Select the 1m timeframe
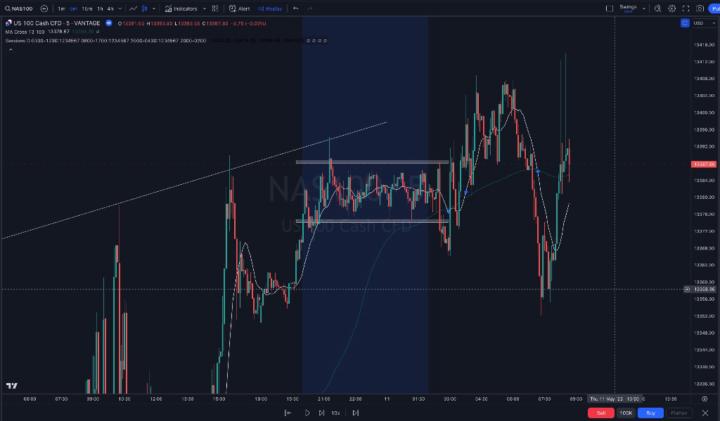Viewport: 720px width, 421px height. pyautogui.click(x=61, y=8)
